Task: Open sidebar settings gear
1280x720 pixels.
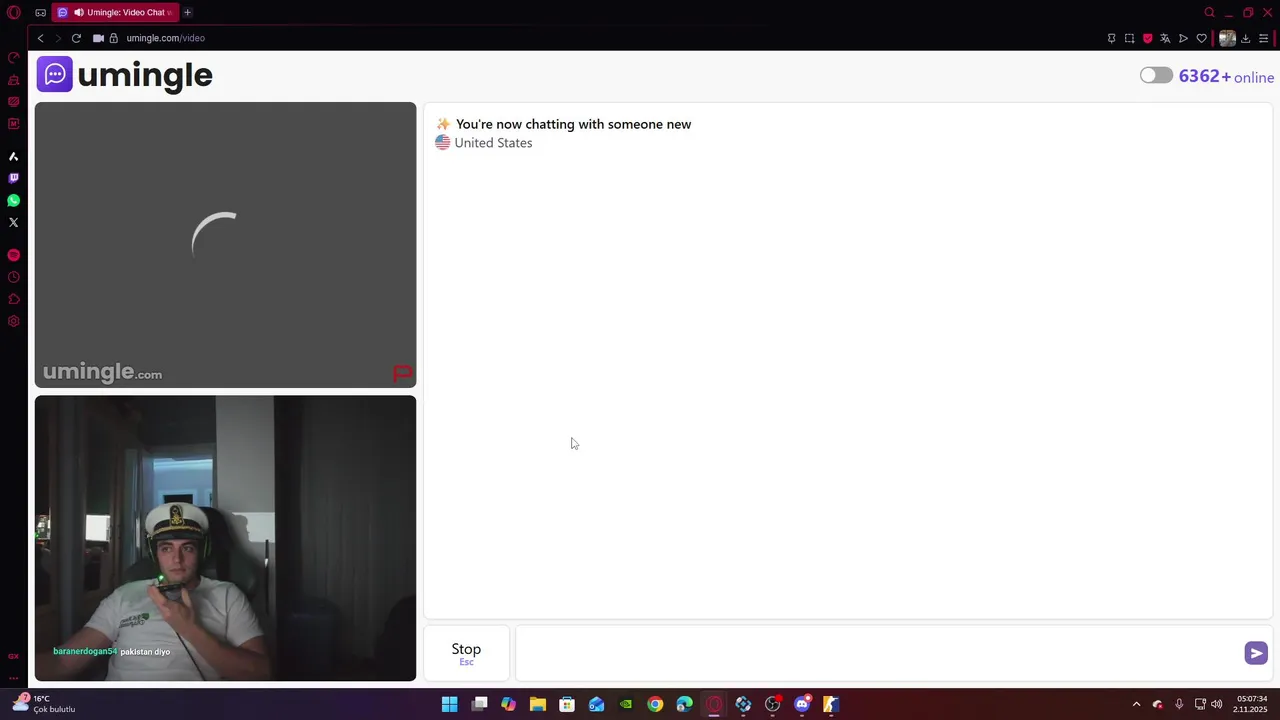Action: (13, 321)
